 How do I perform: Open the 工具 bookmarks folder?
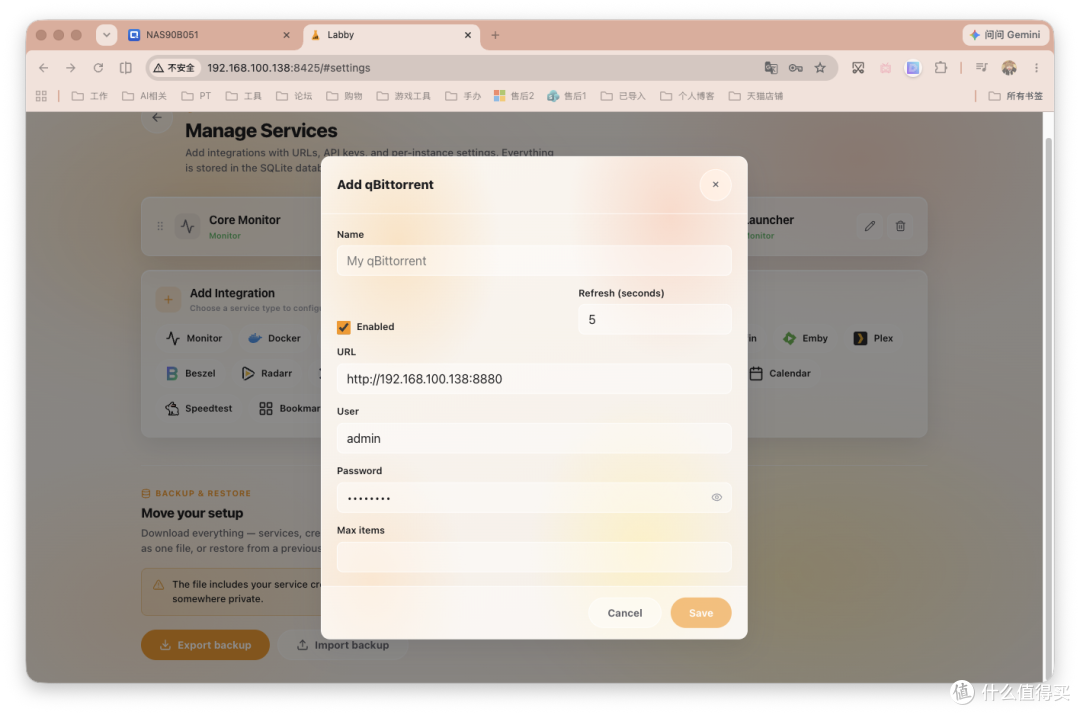[x=244, y=96]
